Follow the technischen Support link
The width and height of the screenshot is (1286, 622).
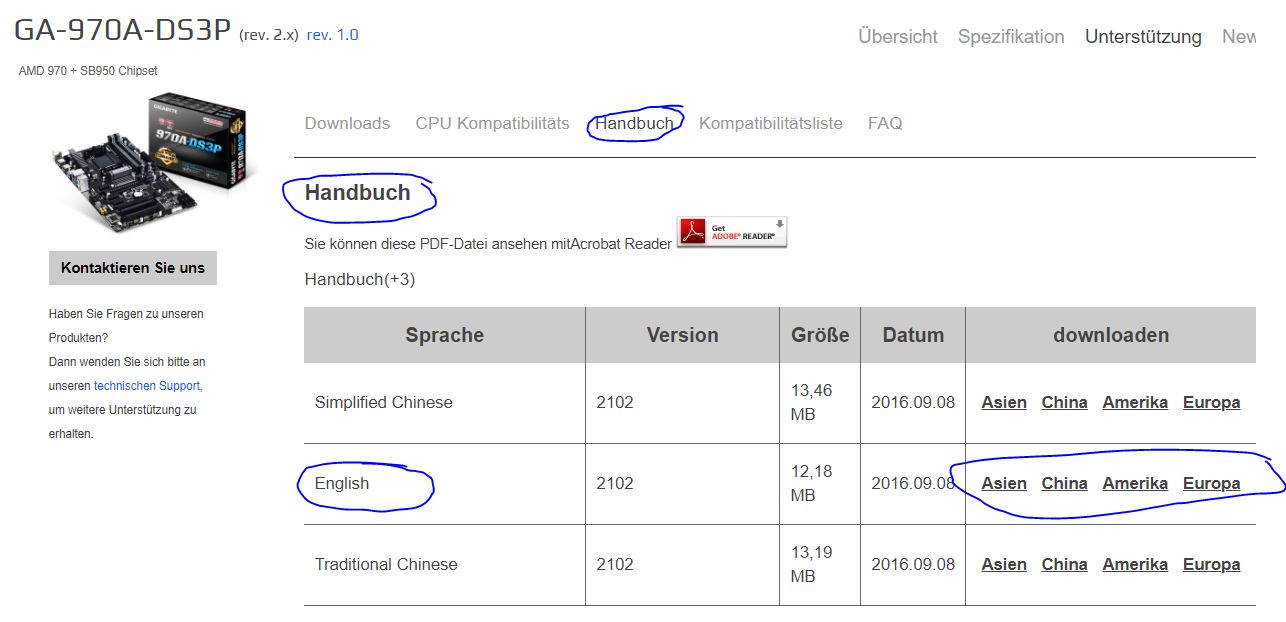[x=147, y=385]
